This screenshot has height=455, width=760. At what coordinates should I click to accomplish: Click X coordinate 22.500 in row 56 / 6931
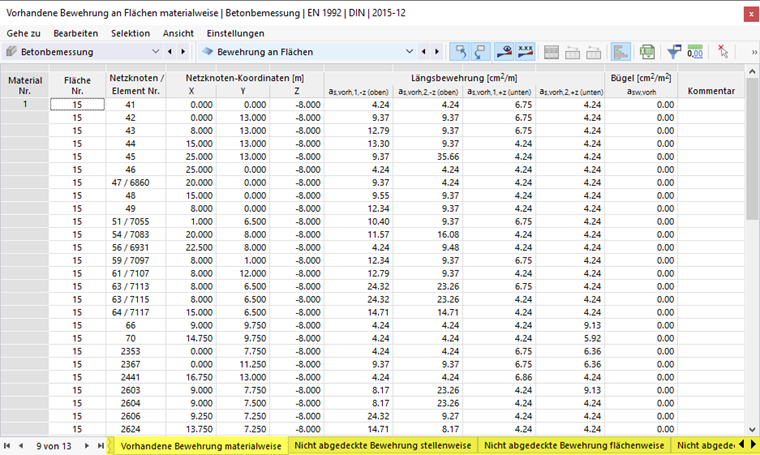191,248
